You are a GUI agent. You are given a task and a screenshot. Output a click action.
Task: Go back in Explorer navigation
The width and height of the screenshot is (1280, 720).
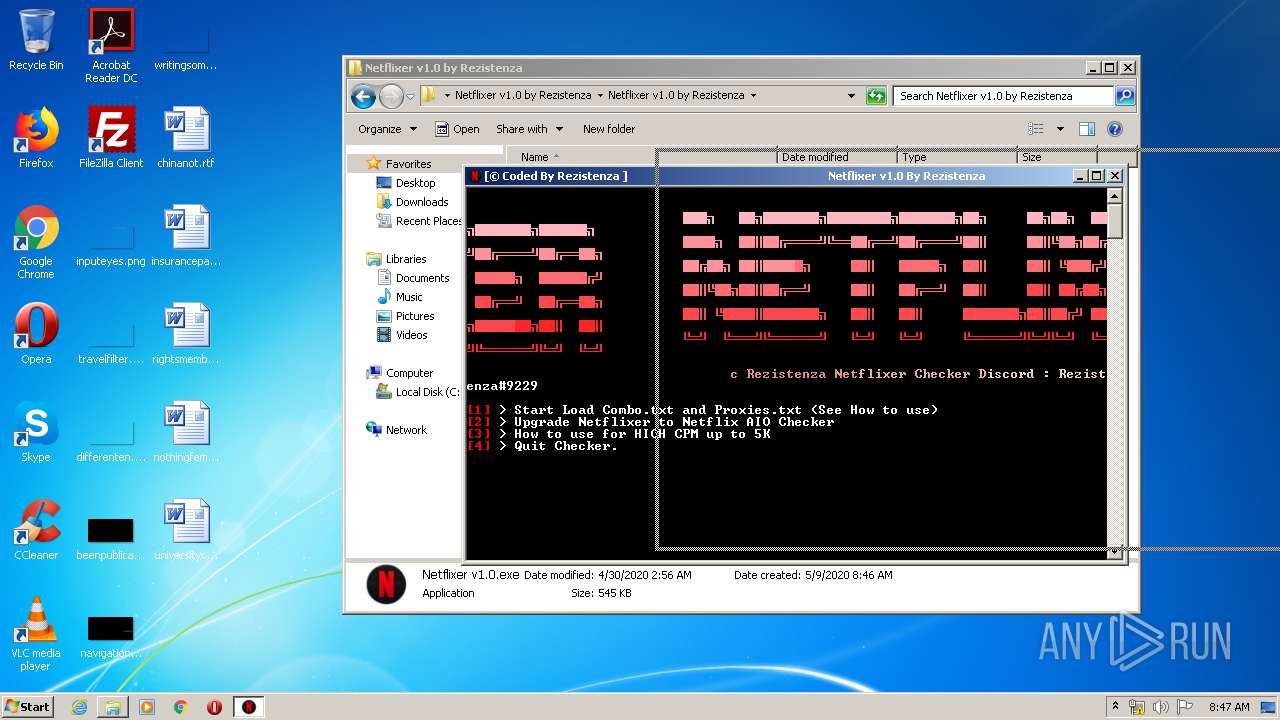[363, 96]
